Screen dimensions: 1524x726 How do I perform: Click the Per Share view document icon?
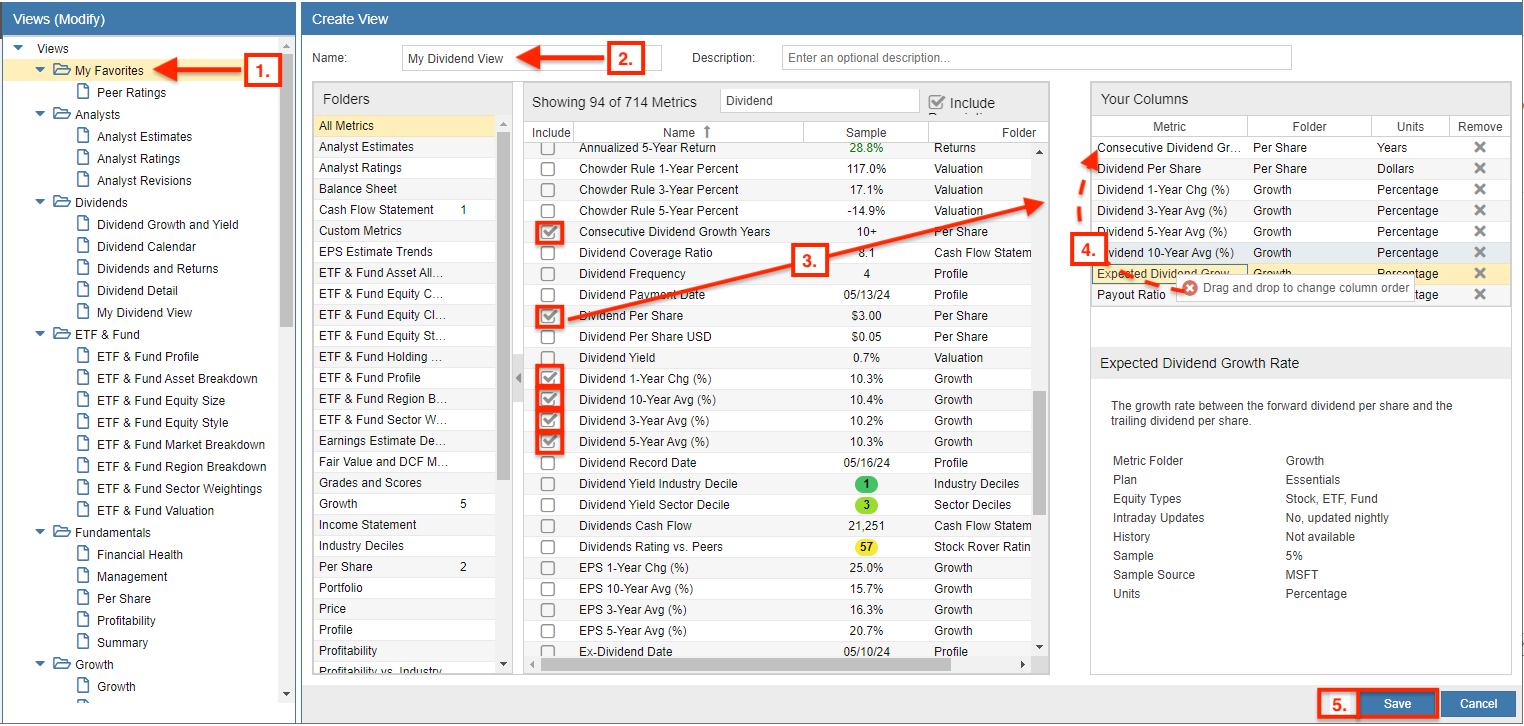[x=84, y=598]
